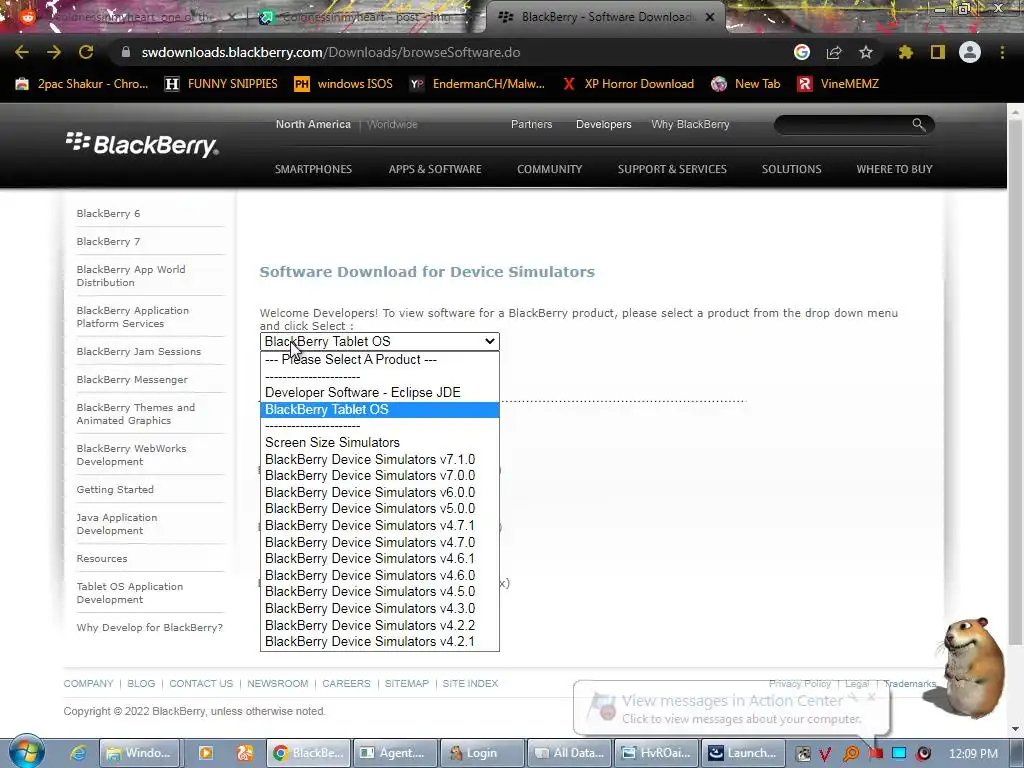This screenshot has width=1024, height=768.
Task: Launch Internet Explorer from taskbar
Action: [x=78, y=753]
